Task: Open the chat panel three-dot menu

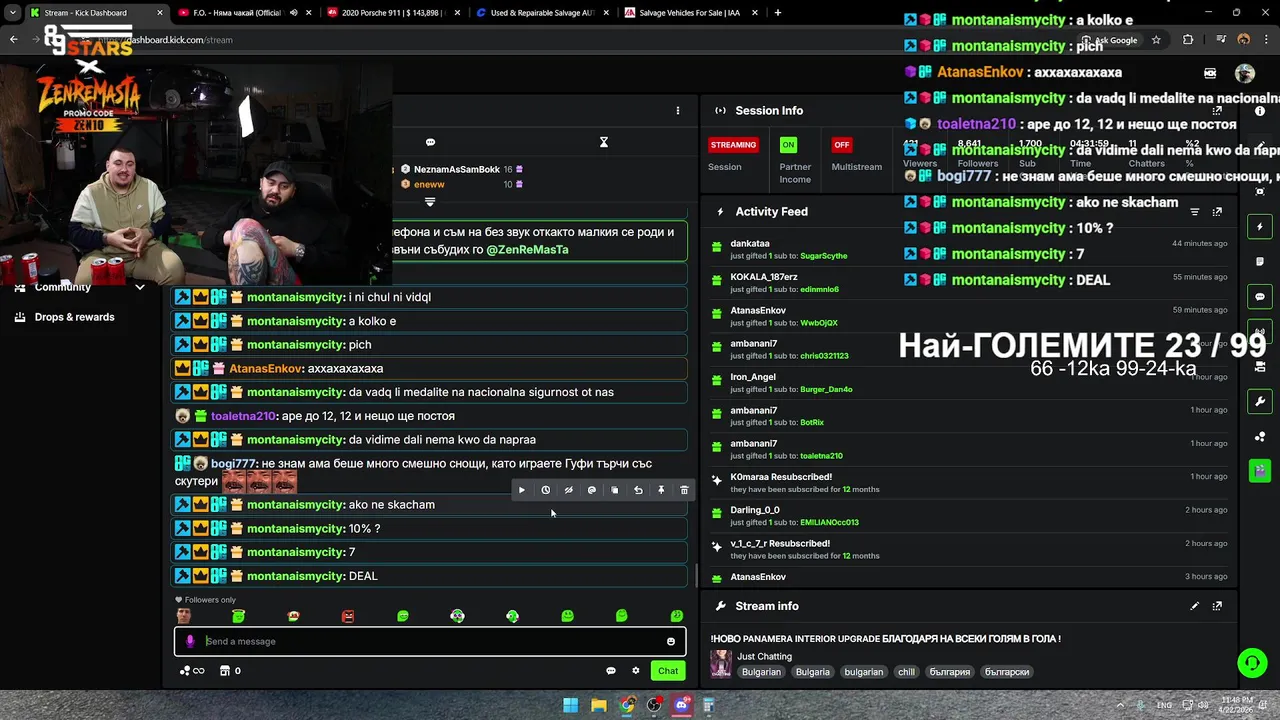Action: [677, 111]
